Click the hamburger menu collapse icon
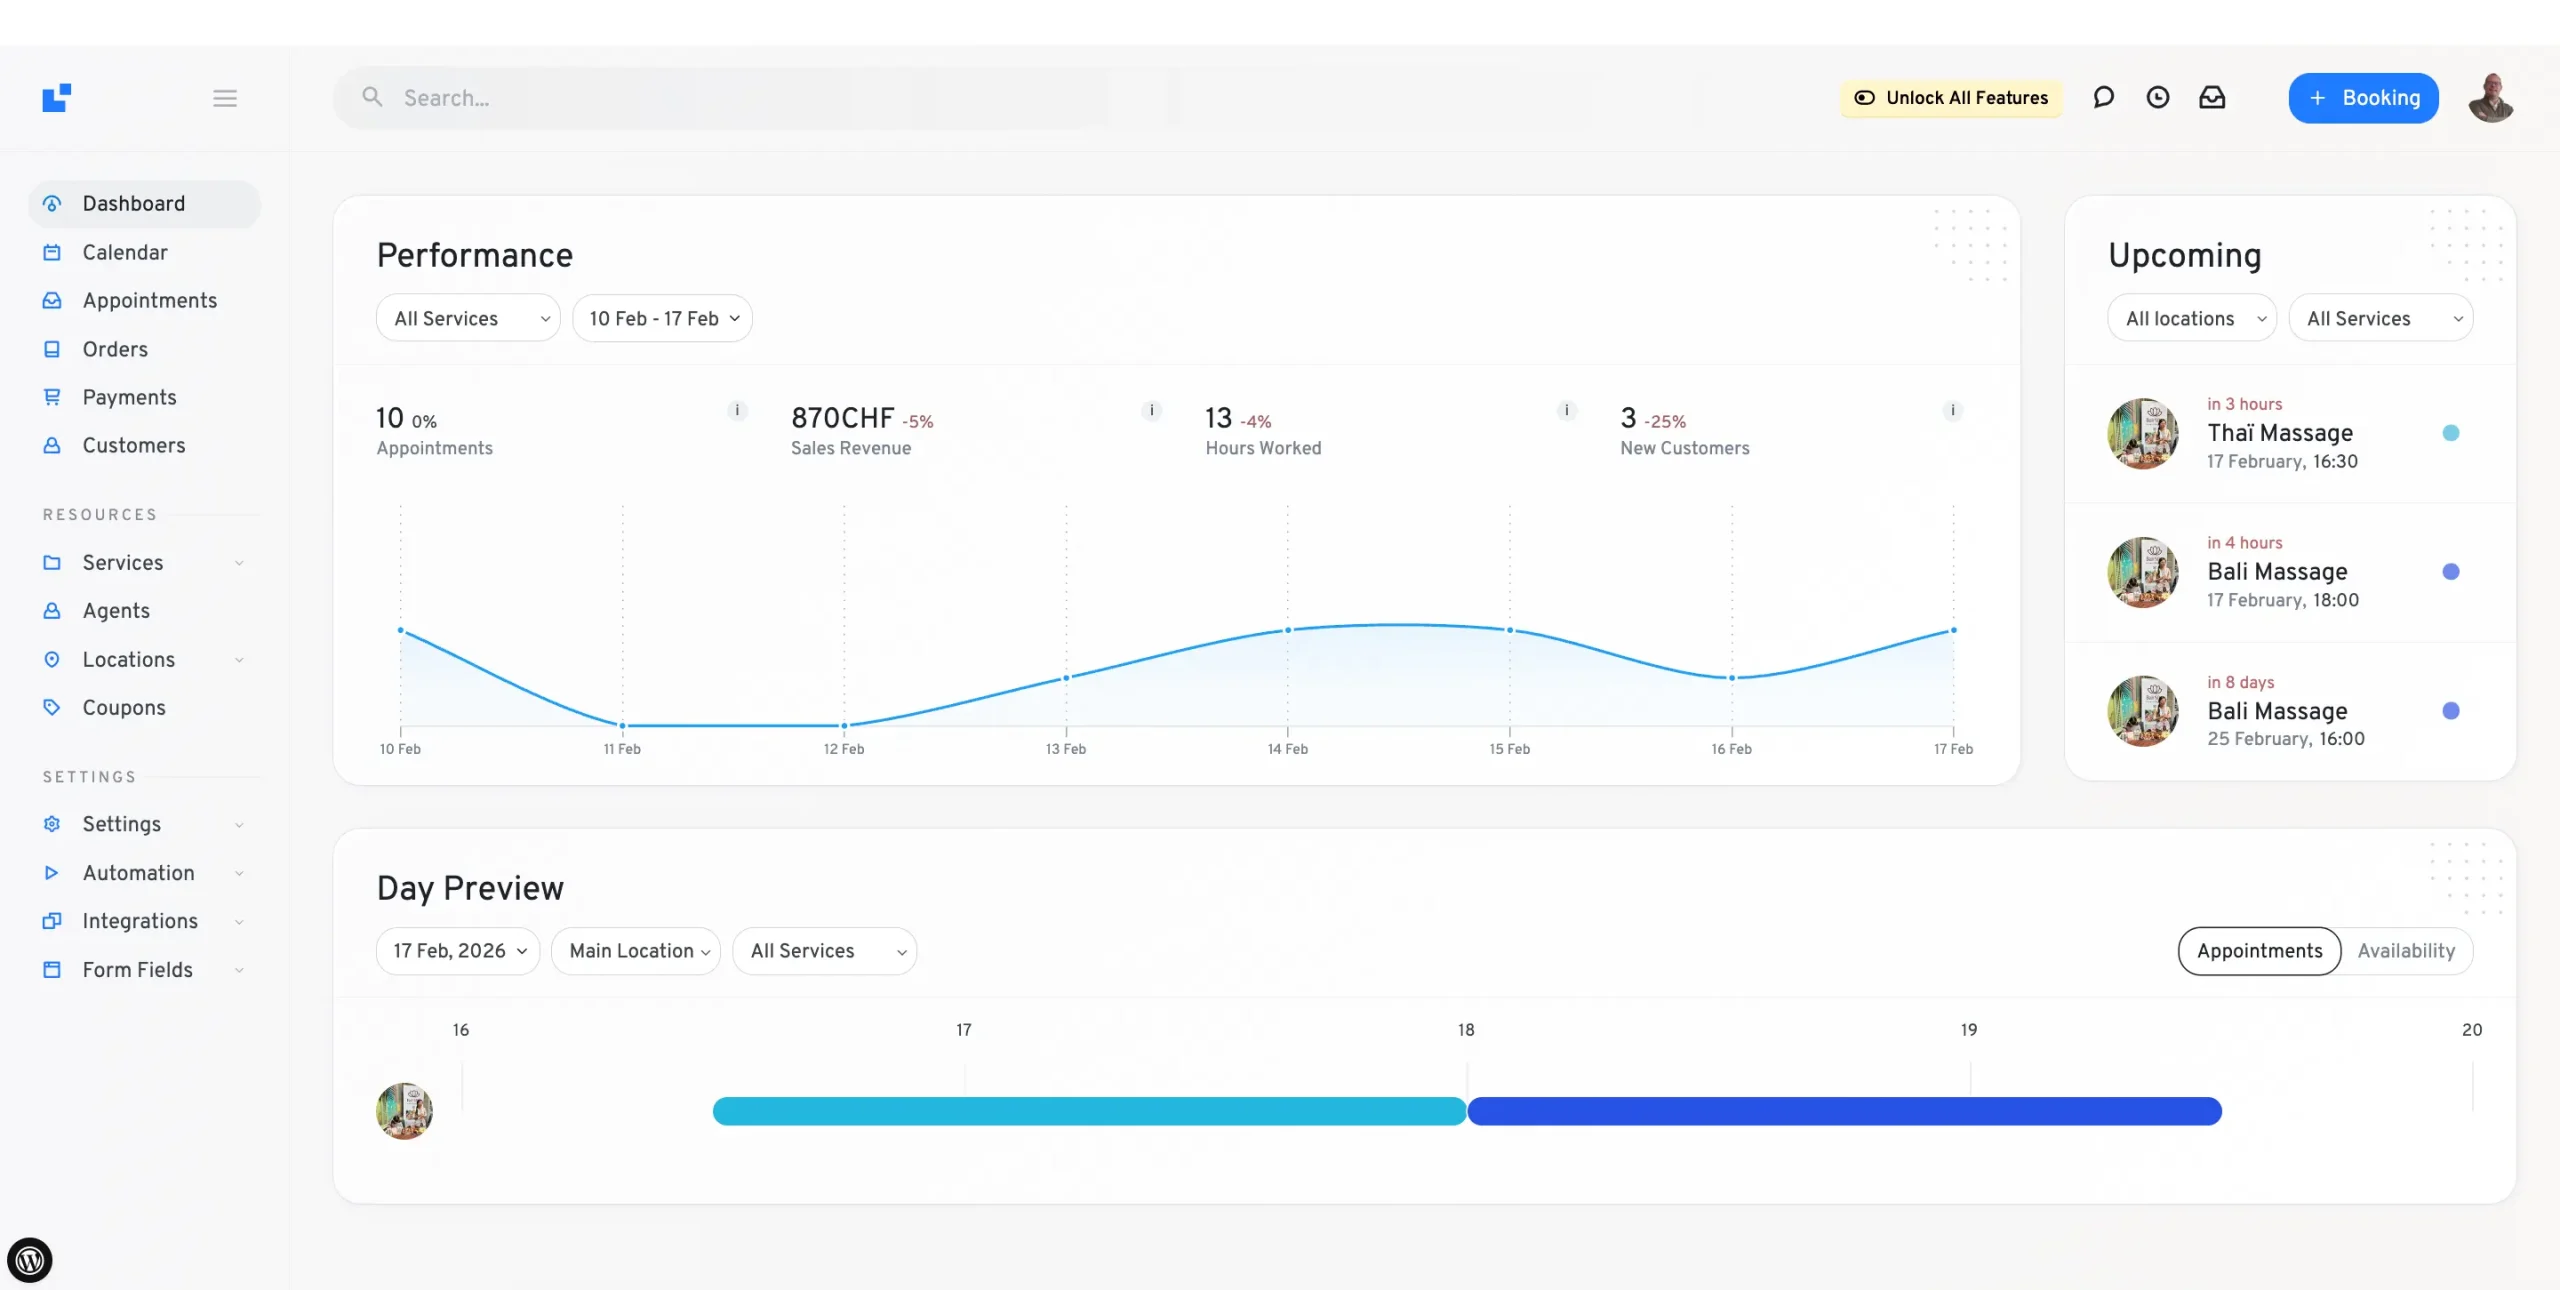The width and height of the screenshot is (2560, 1290). pyautogui.click(x=225, y=98)
